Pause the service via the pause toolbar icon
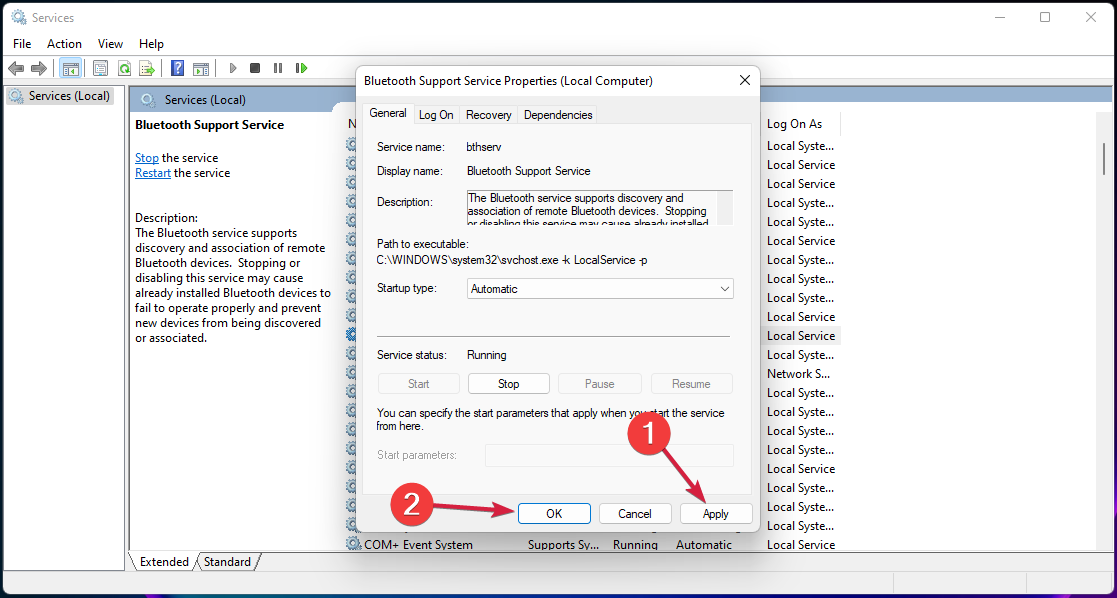Image resolution: width=1117 pixels, height=598 pixels. (278, 67)
